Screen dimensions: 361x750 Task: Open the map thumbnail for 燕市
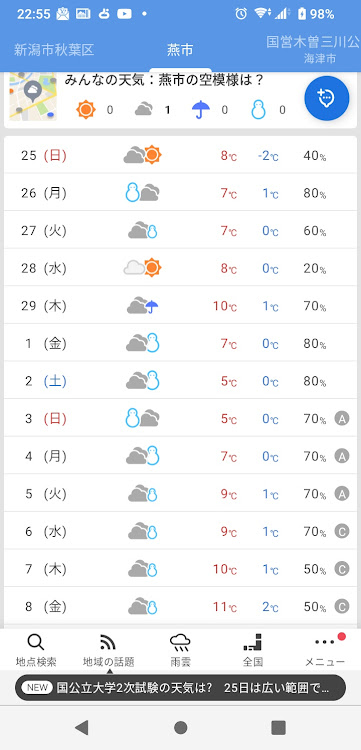33,97
